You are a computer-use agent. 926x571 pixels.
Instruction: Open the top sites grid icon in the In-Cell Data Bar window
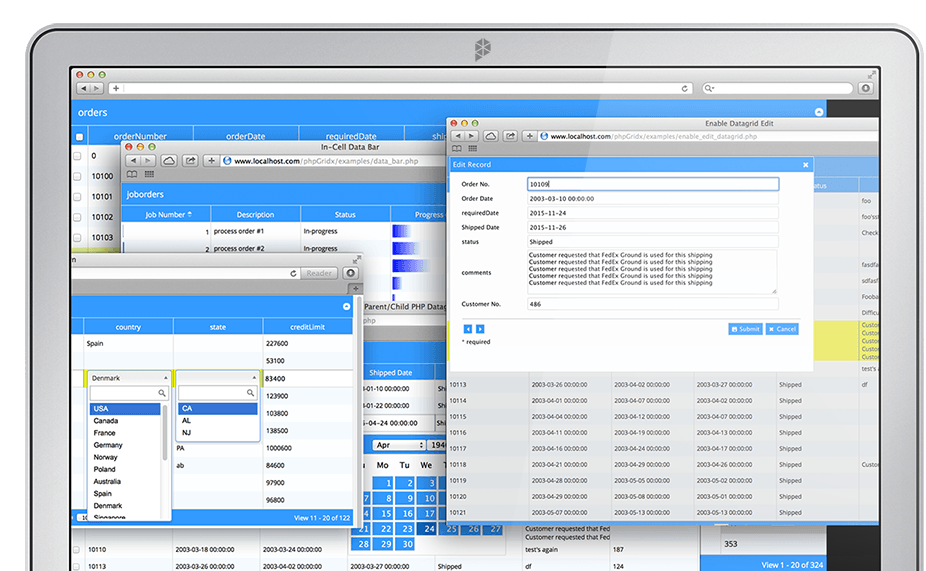pyautogui.click(x=149, y=174)
